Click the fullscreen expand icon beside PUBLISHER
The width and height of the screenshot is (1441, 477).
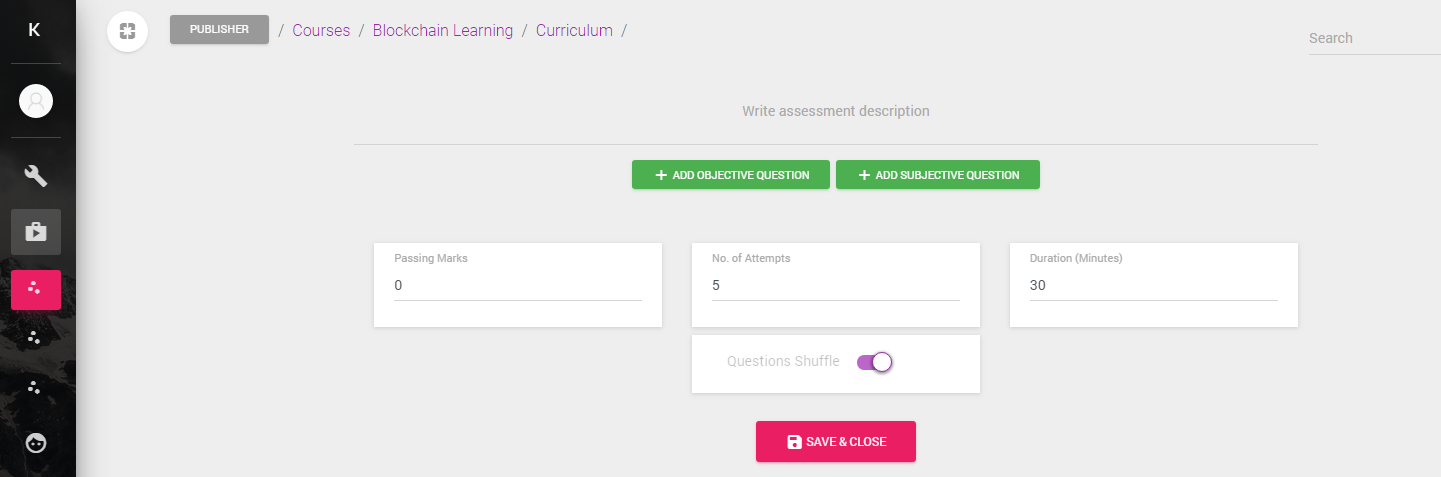pyautogui.click(x=127, y=30)
